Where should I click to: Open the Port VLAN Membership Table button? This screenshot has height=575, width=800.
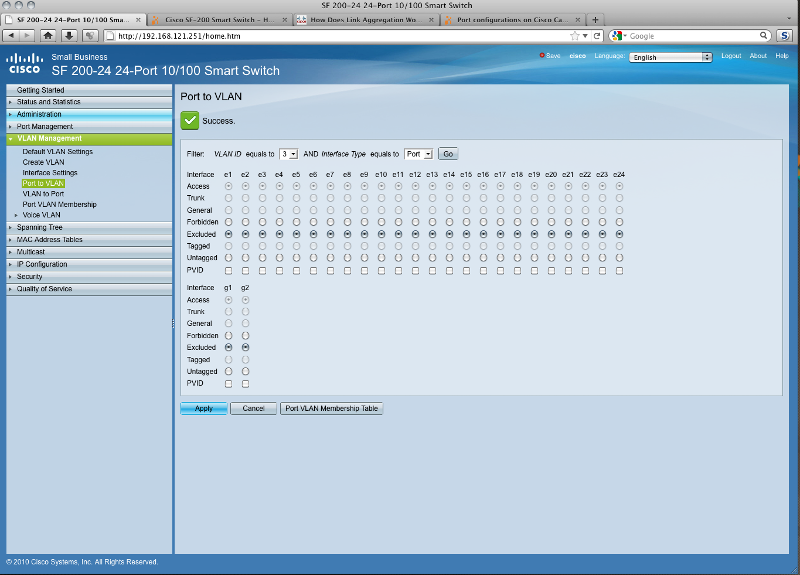(331, 408)
